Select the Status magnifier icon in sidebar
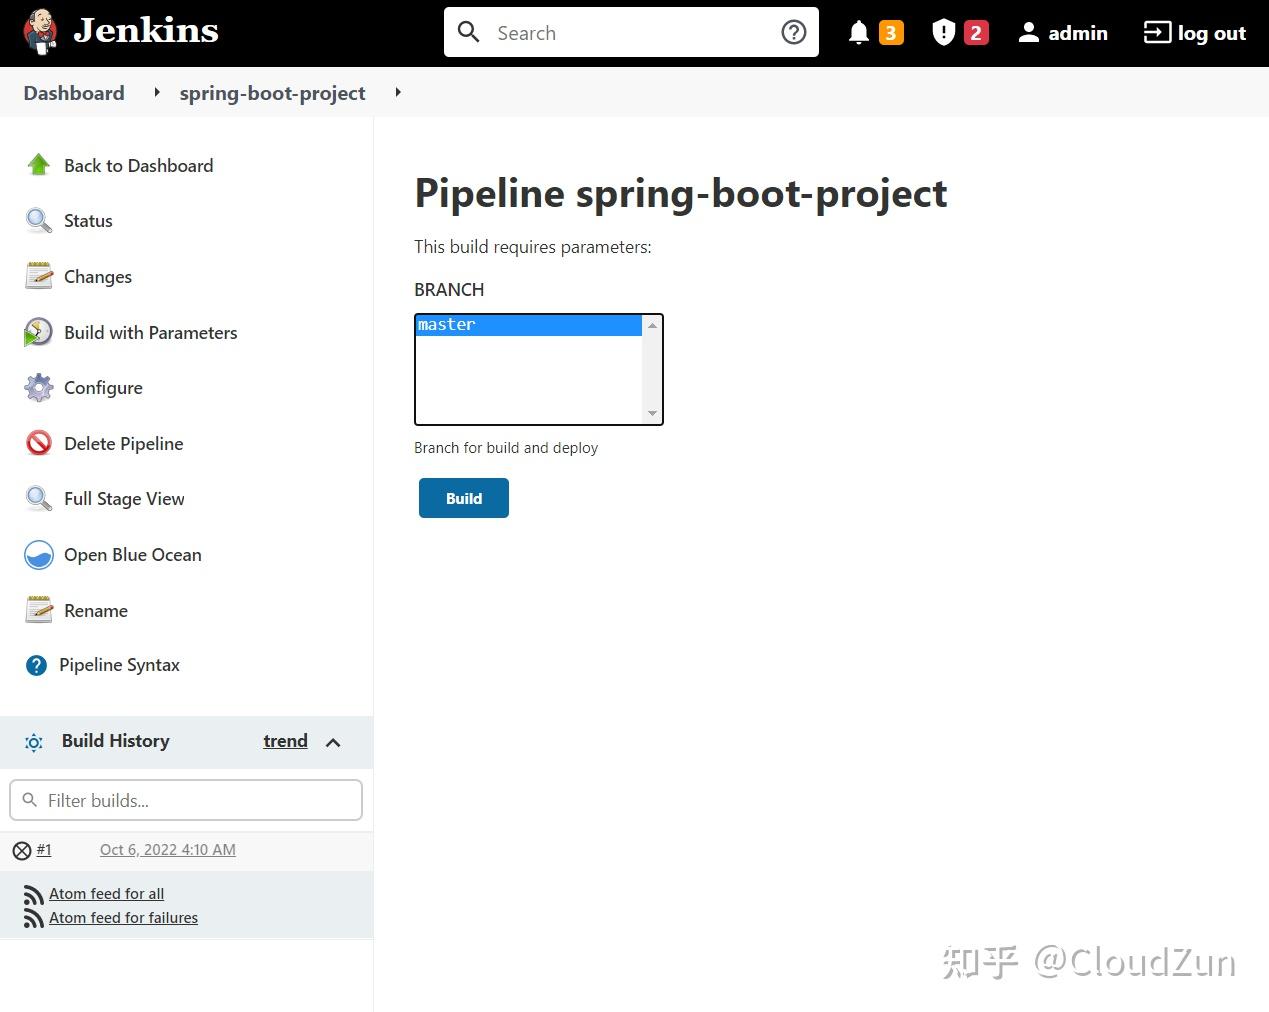The height and width of the screenshot is (1012, 1269). [38, 220]
